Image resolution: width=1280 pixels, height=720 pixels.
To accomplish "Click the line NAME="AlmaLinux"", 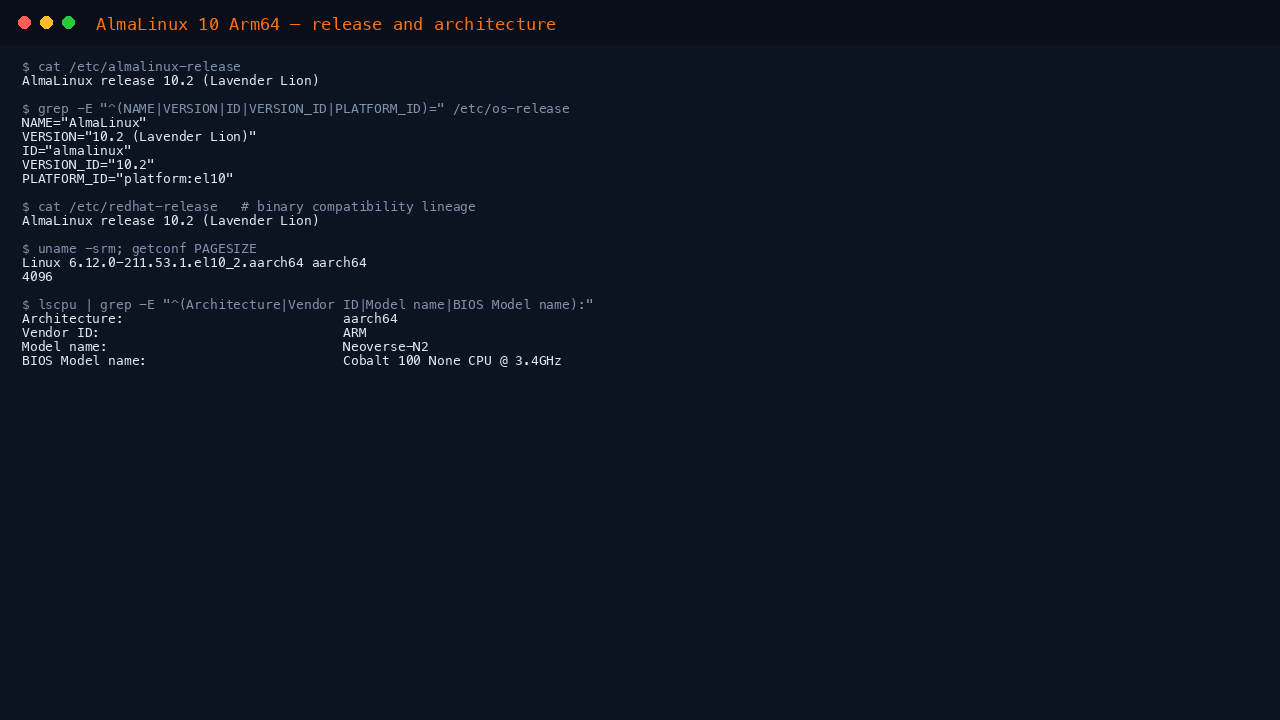I will click(84, 123).
